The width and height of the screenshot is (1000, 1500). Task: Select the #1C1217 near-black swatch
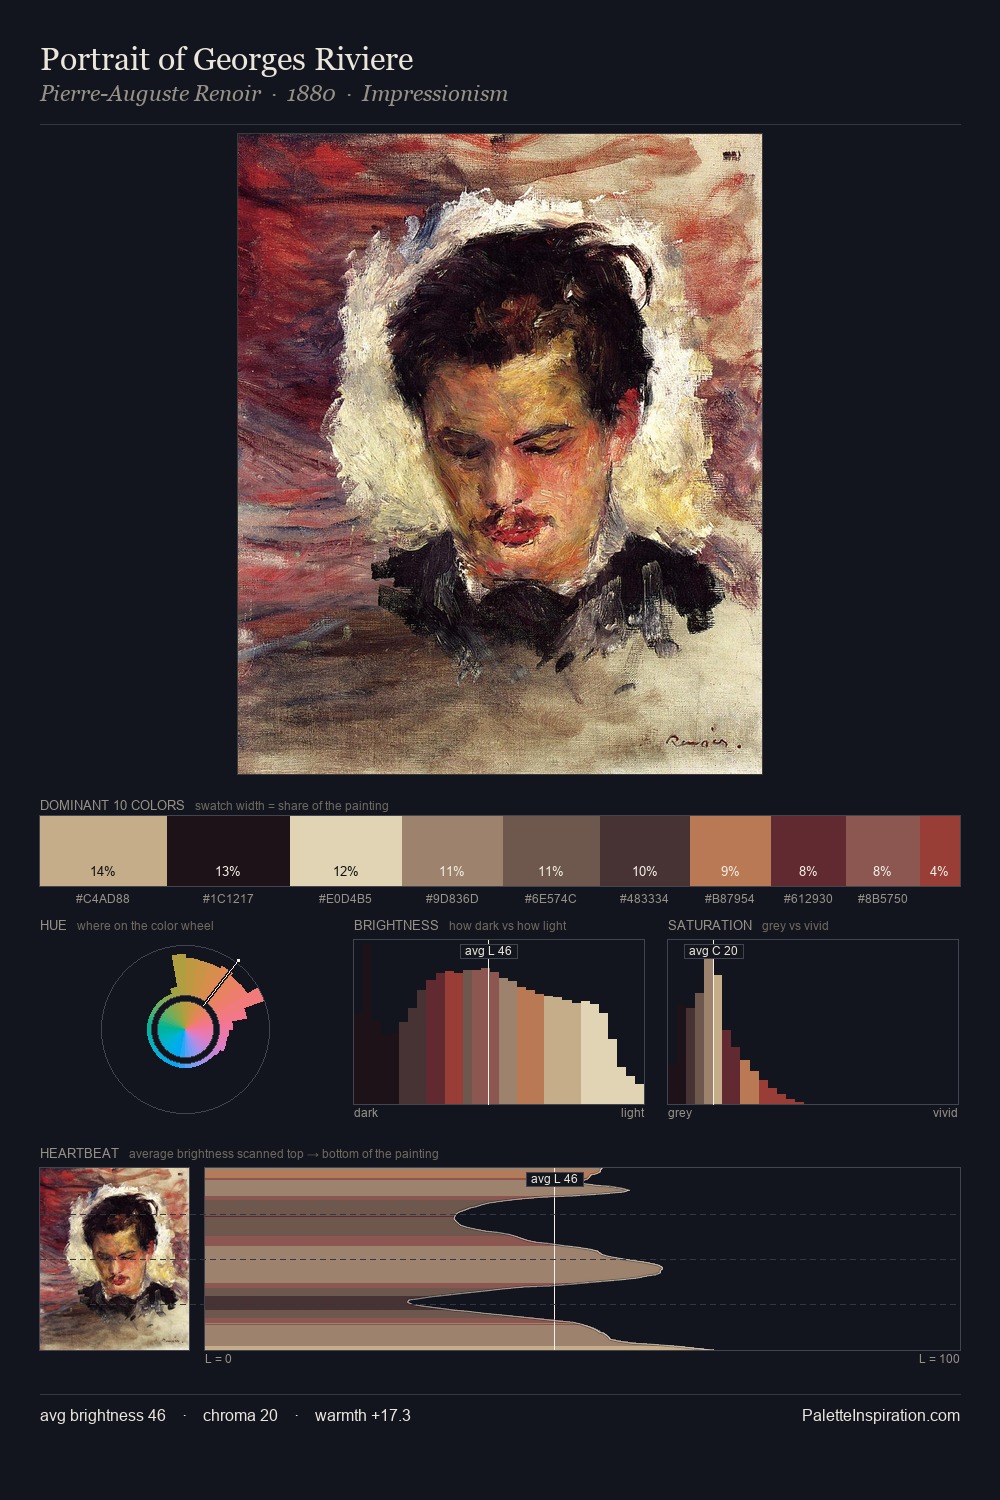point(228,851)
